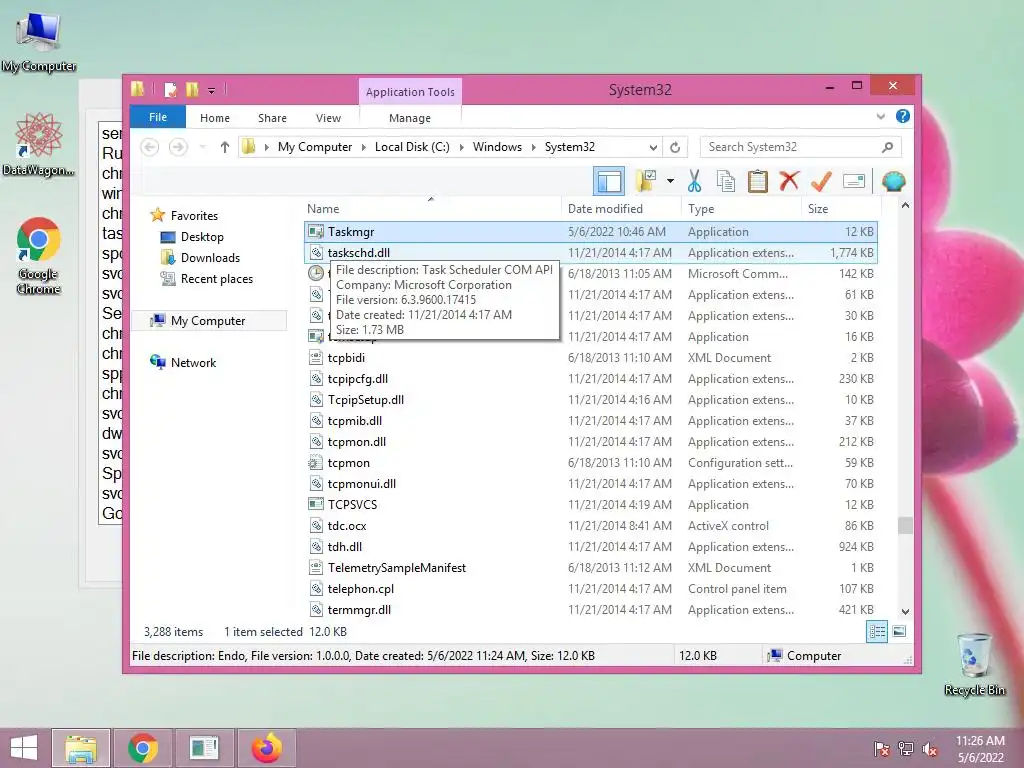Viewport: 1024px width, 768px height.
Task: Switch to the View ribbon tab
Action: pos(328,118)
